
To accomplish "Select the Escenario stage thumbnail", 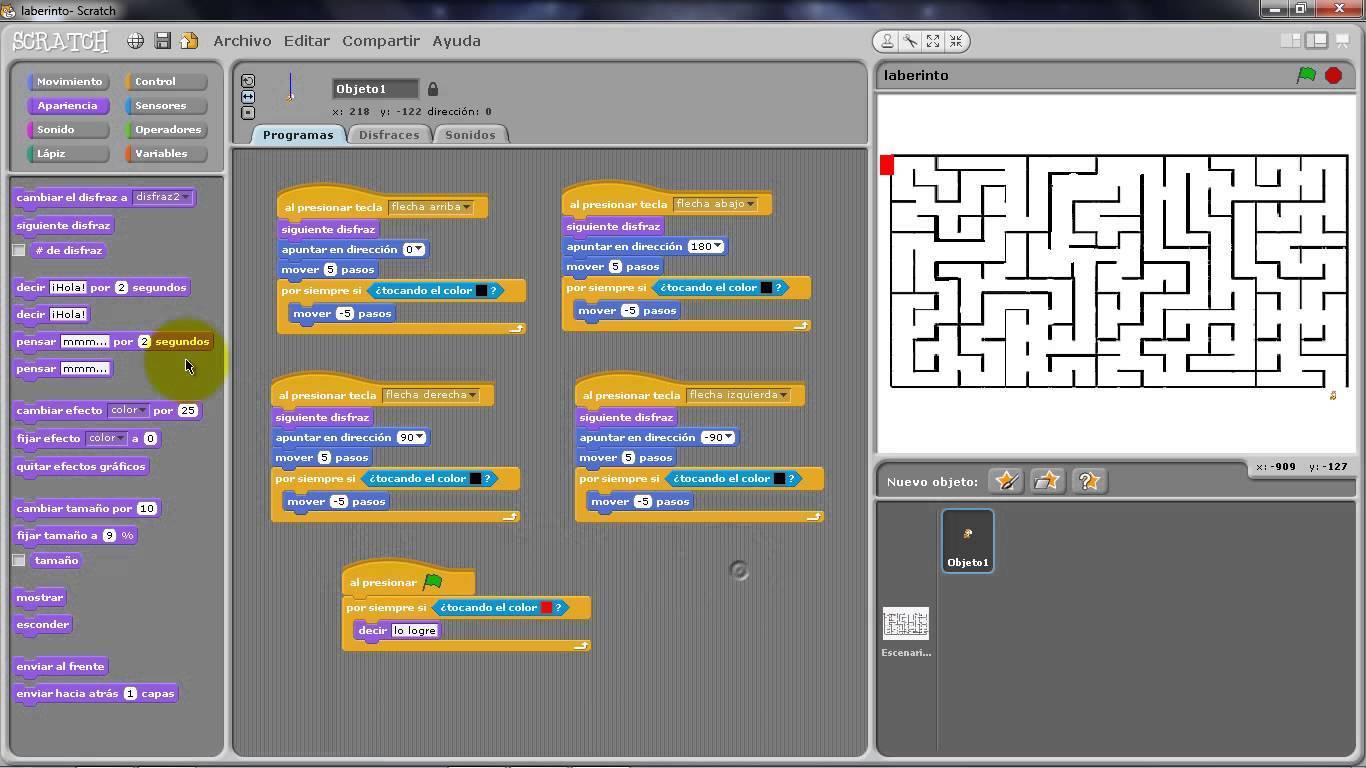I will coord(906,625).
